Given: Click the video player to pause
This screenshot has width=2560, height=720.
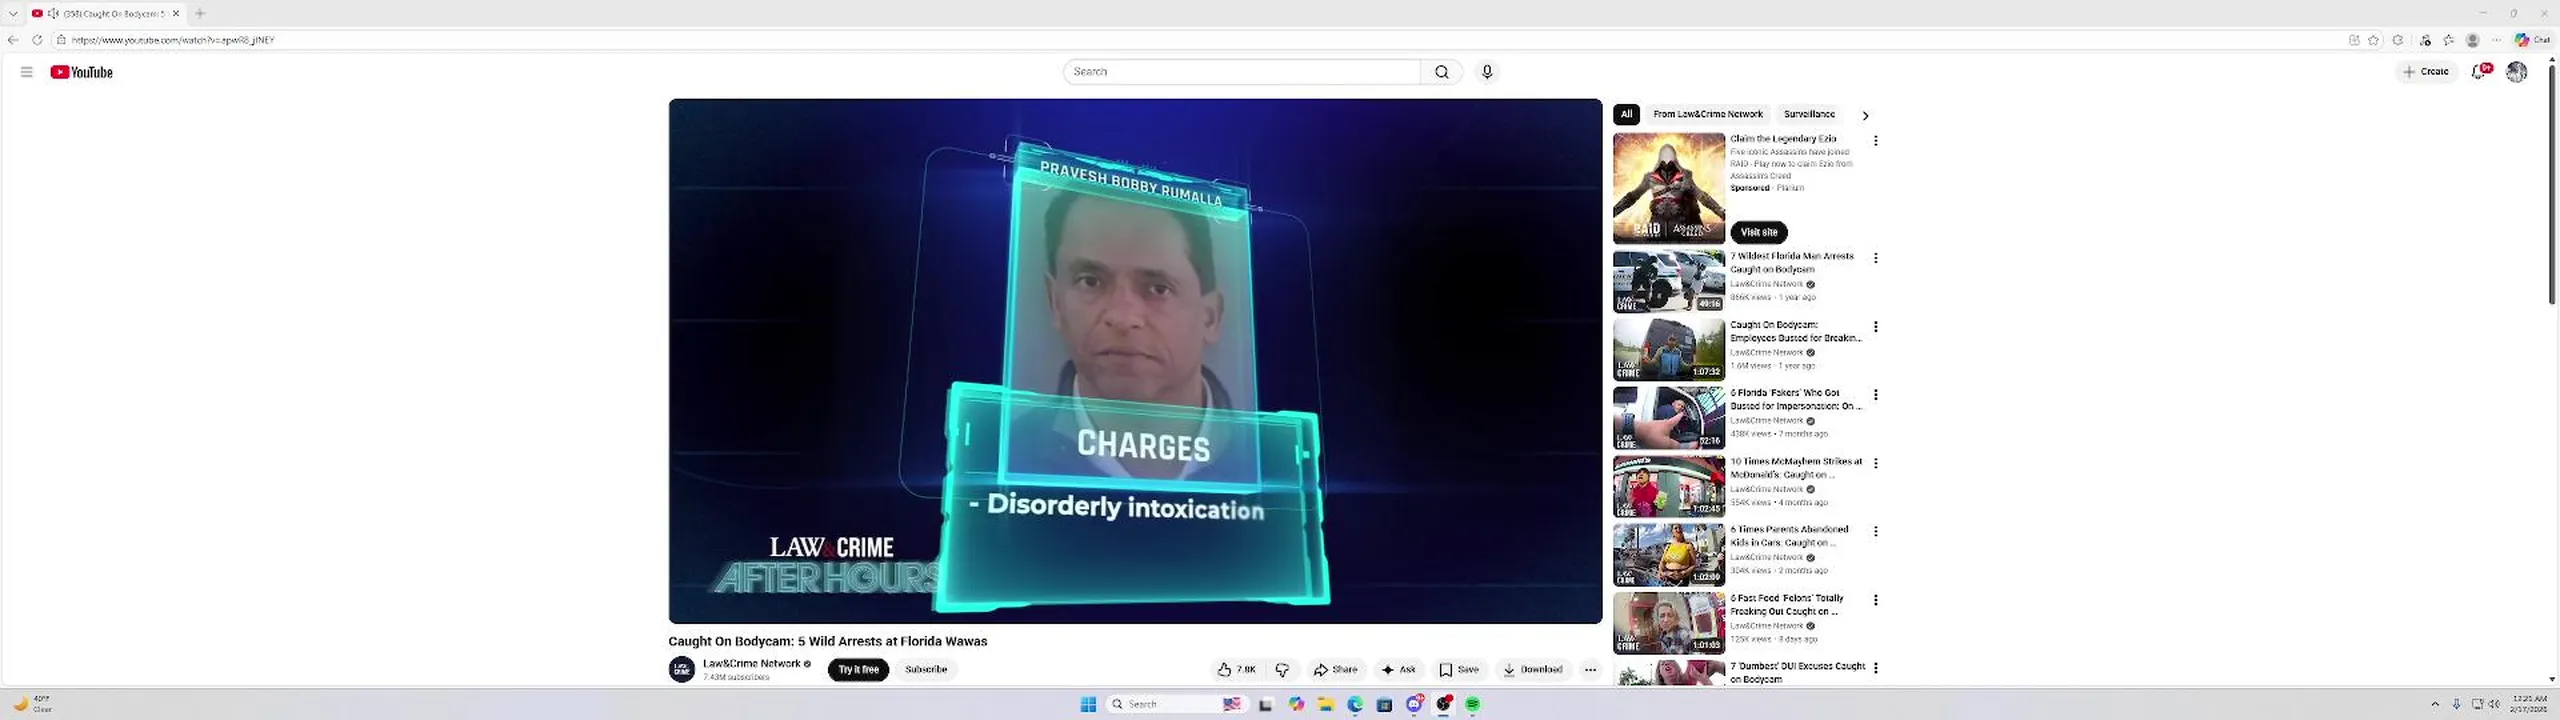Looking at the screenshot, I should [1135, 361].
